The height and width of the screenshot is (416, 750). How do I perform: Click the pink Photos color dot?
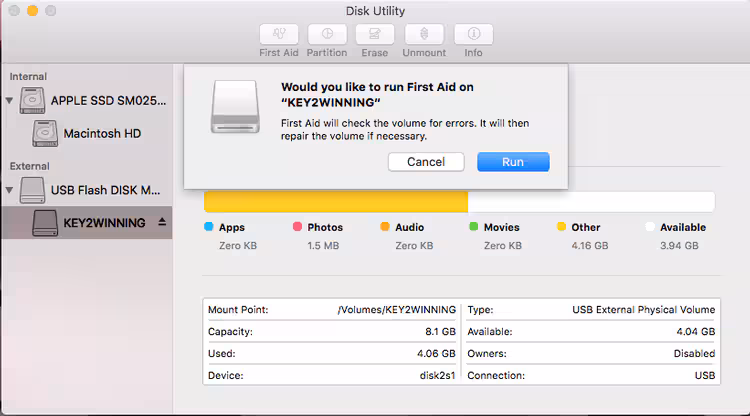pyautogui.click(x=297, y=227)
